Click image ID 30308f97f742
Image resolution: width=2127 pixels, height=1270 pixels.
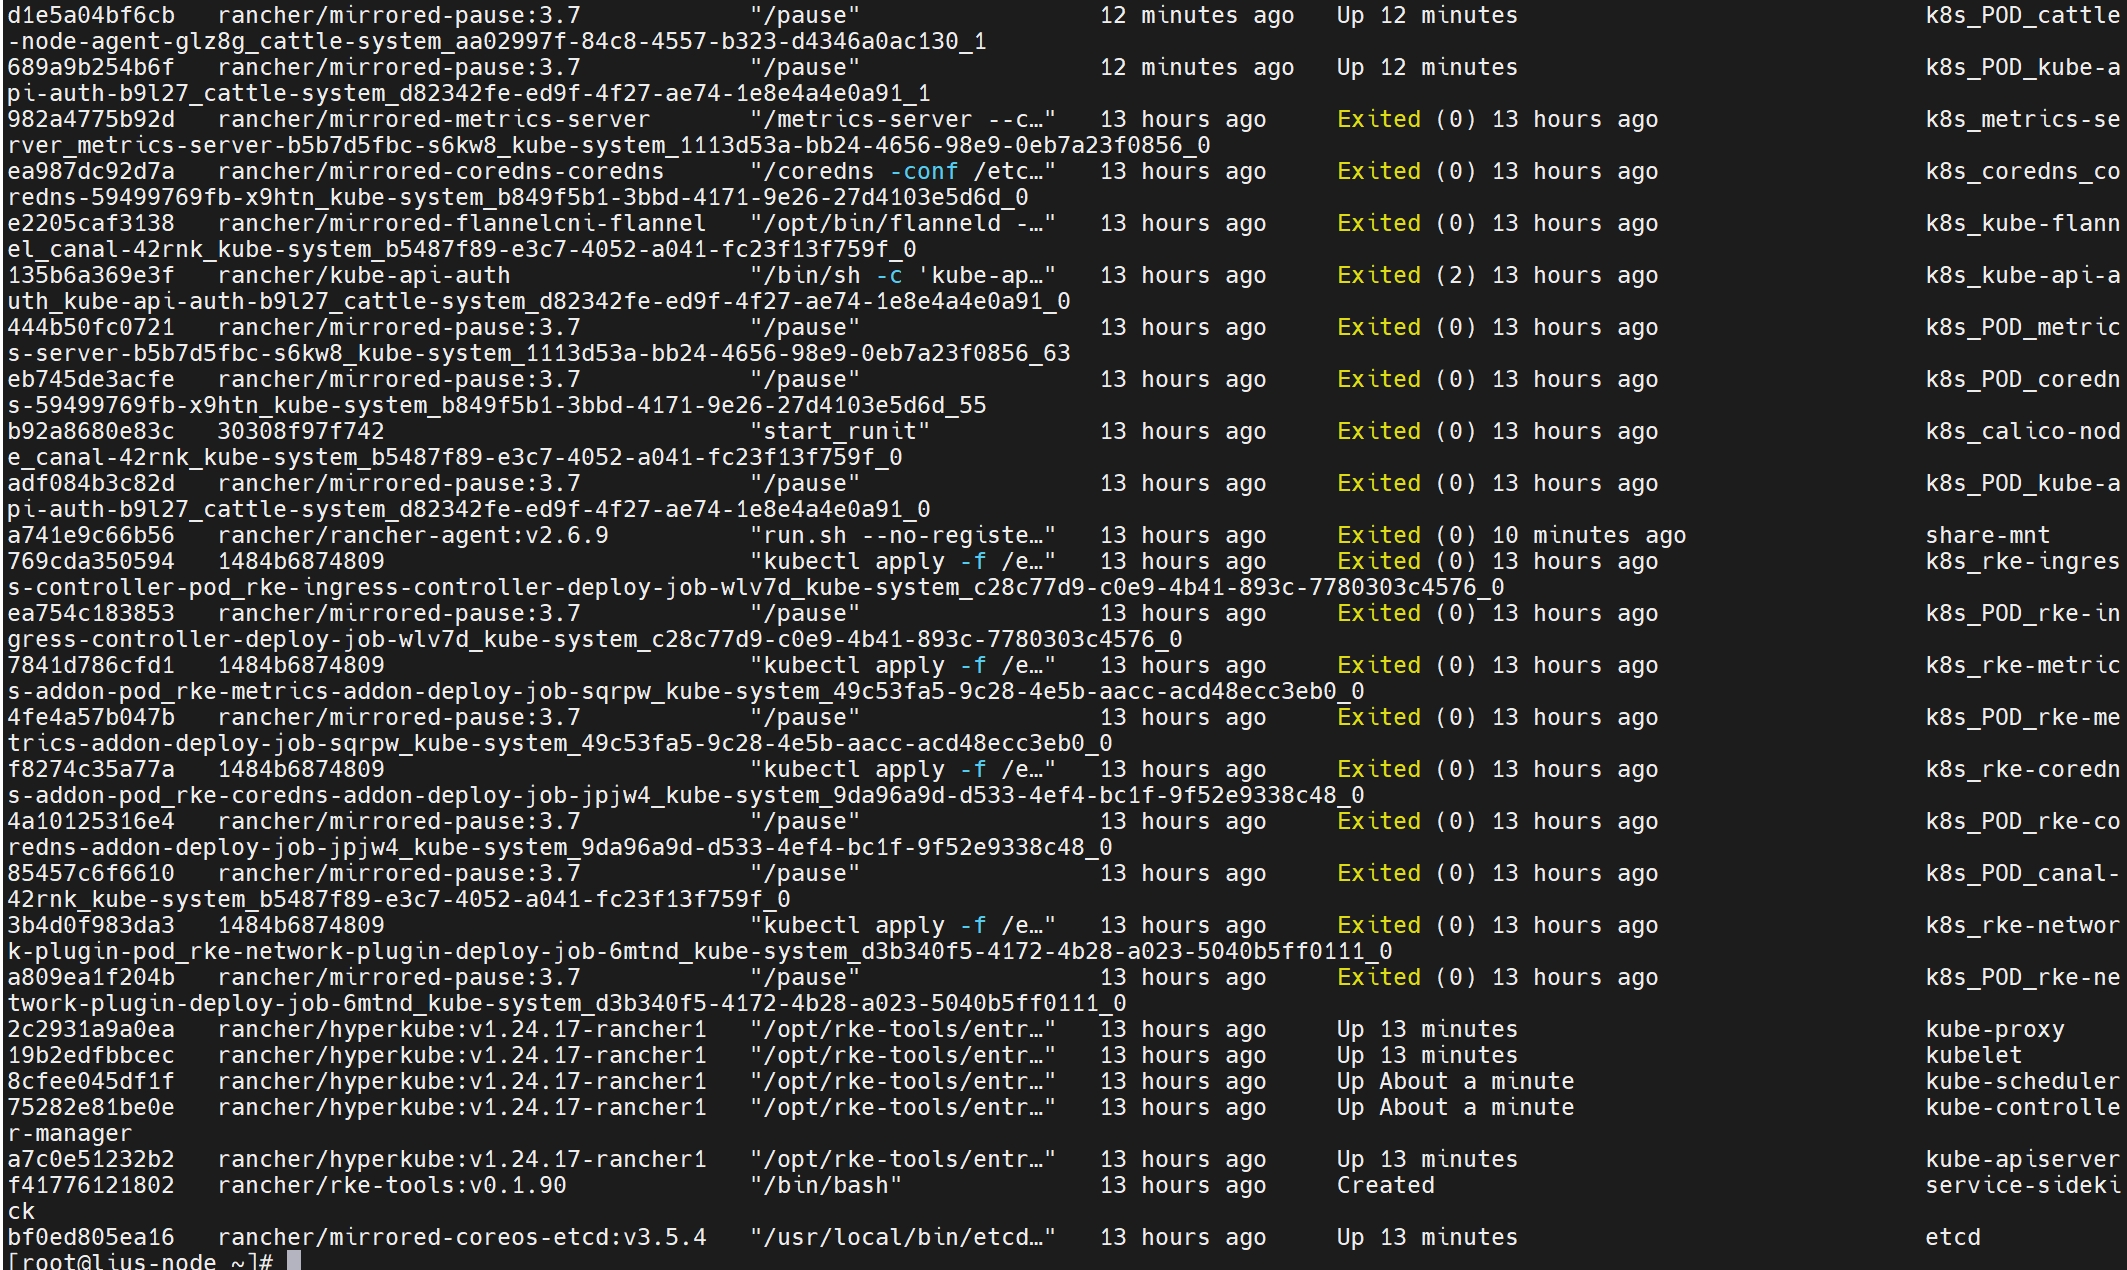[301, 432]
